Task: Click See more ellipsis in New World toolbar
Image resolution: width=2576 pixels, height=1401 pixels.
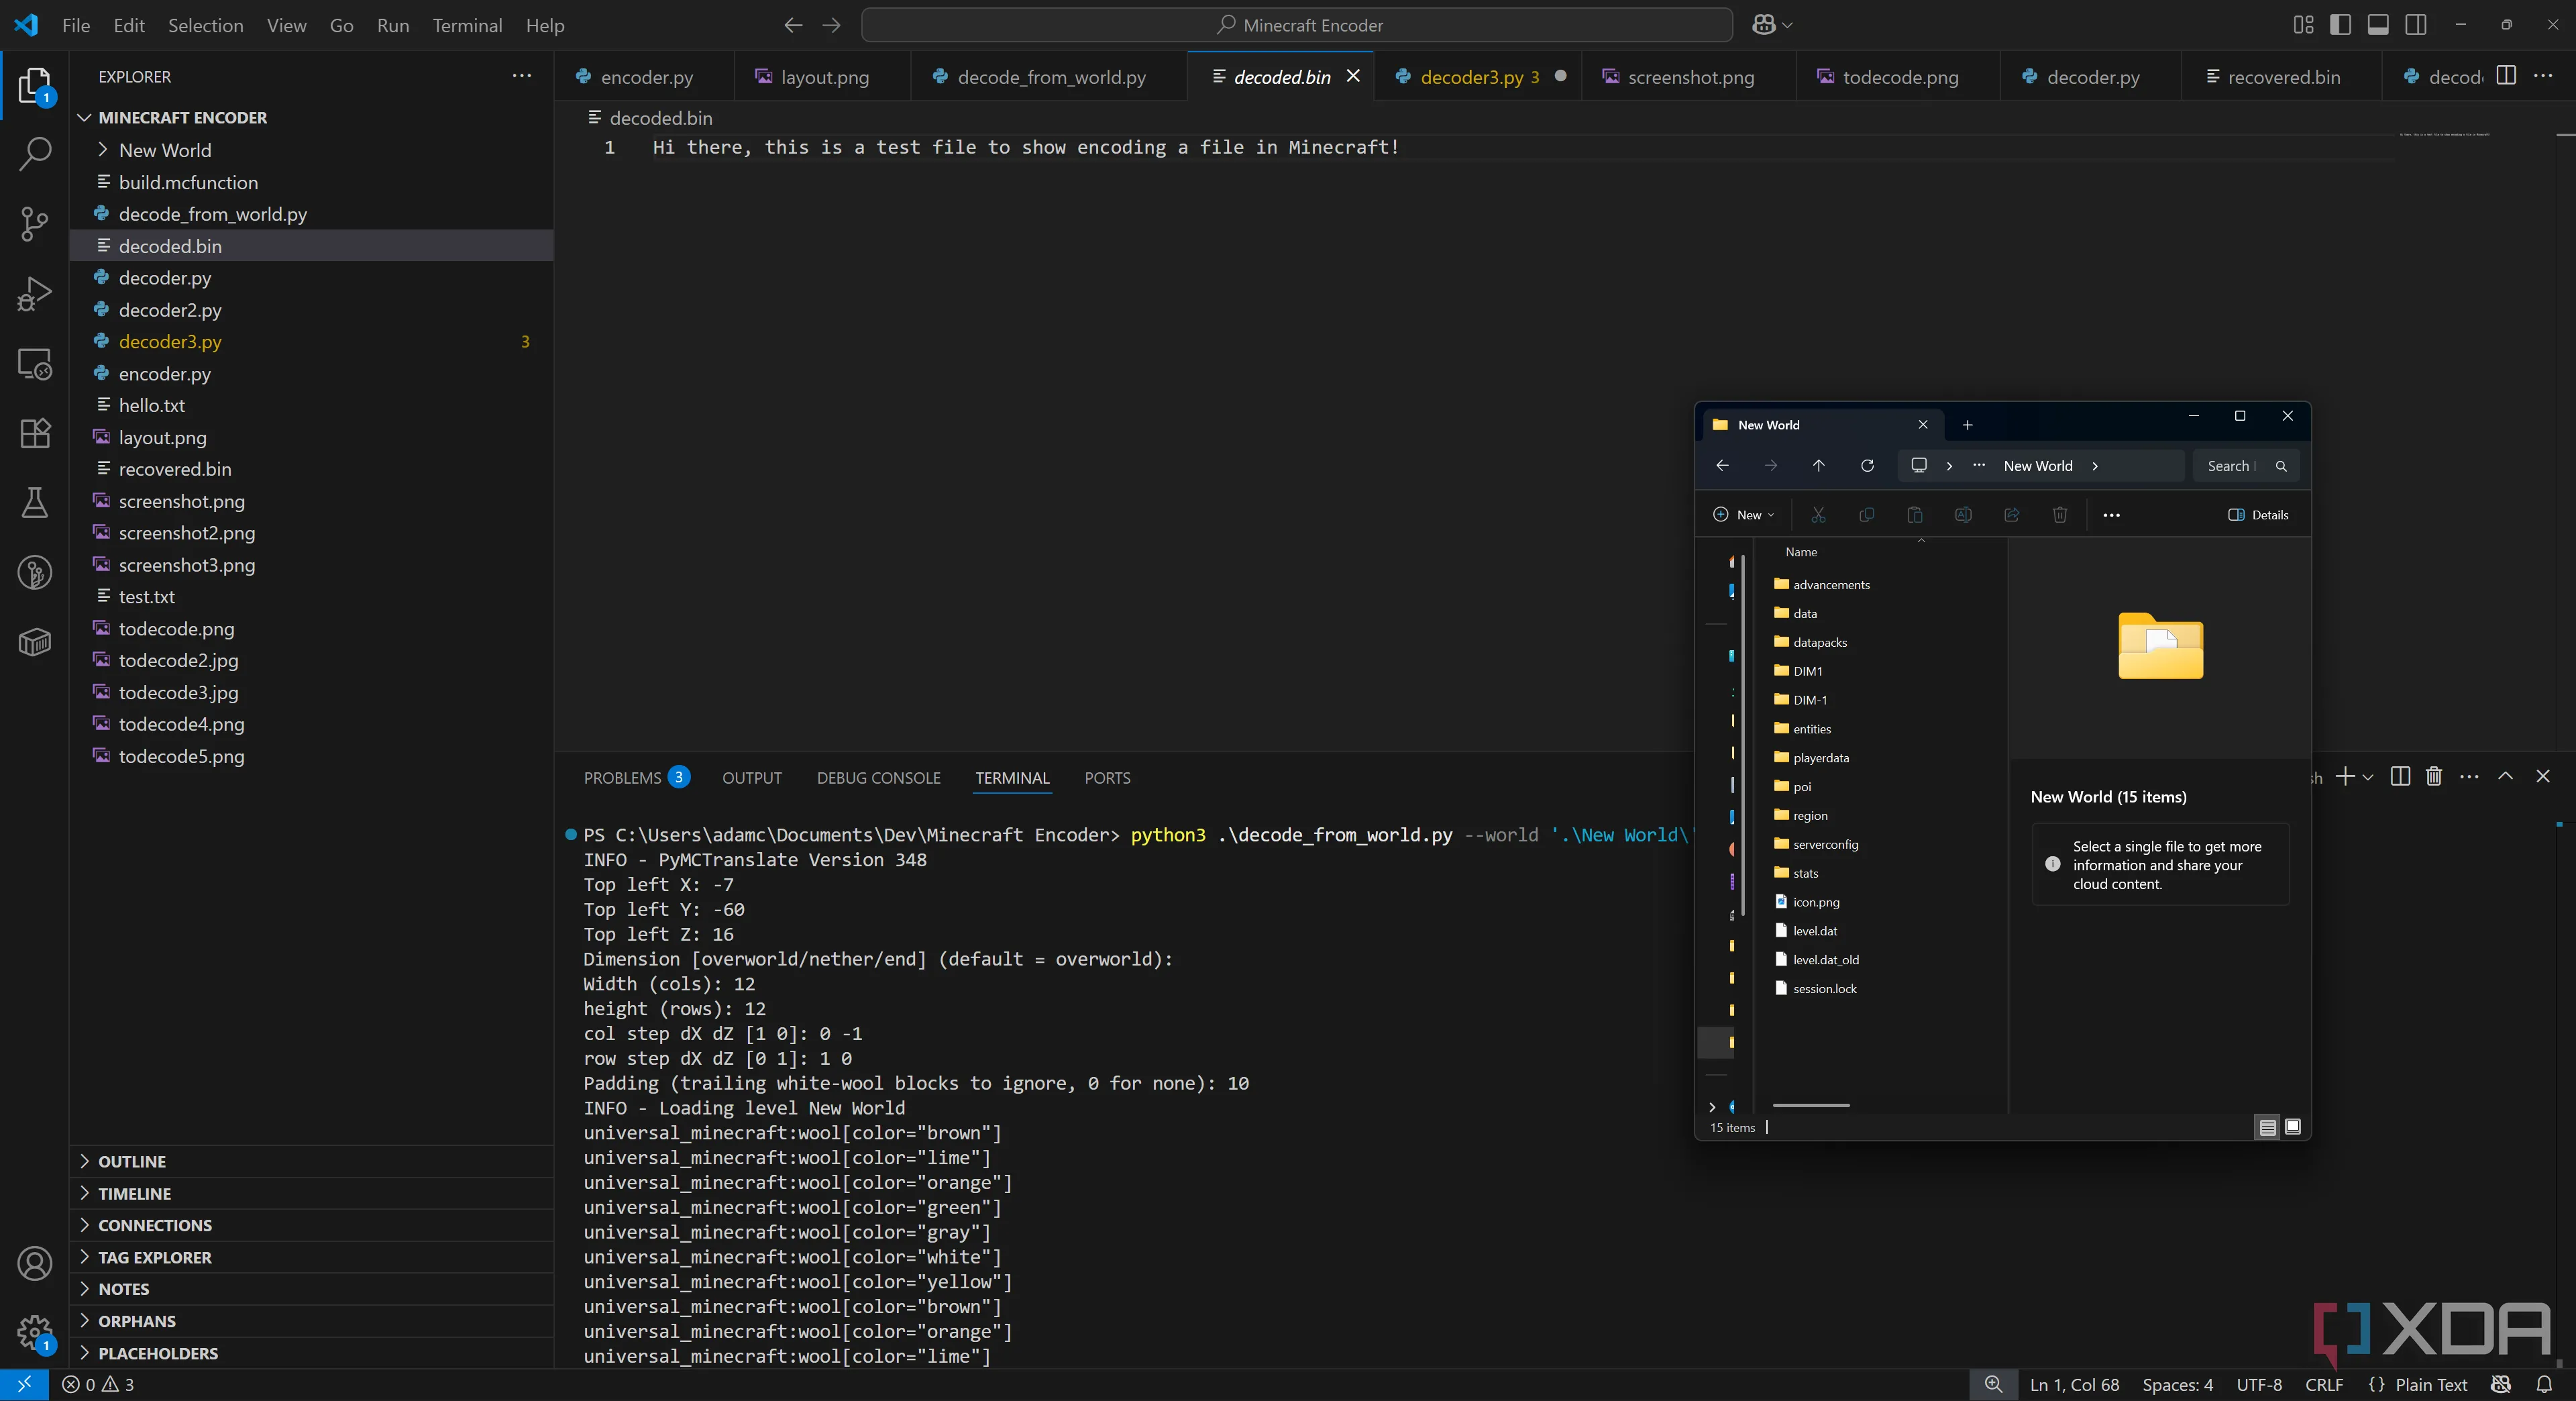Action: (2111, 515)
